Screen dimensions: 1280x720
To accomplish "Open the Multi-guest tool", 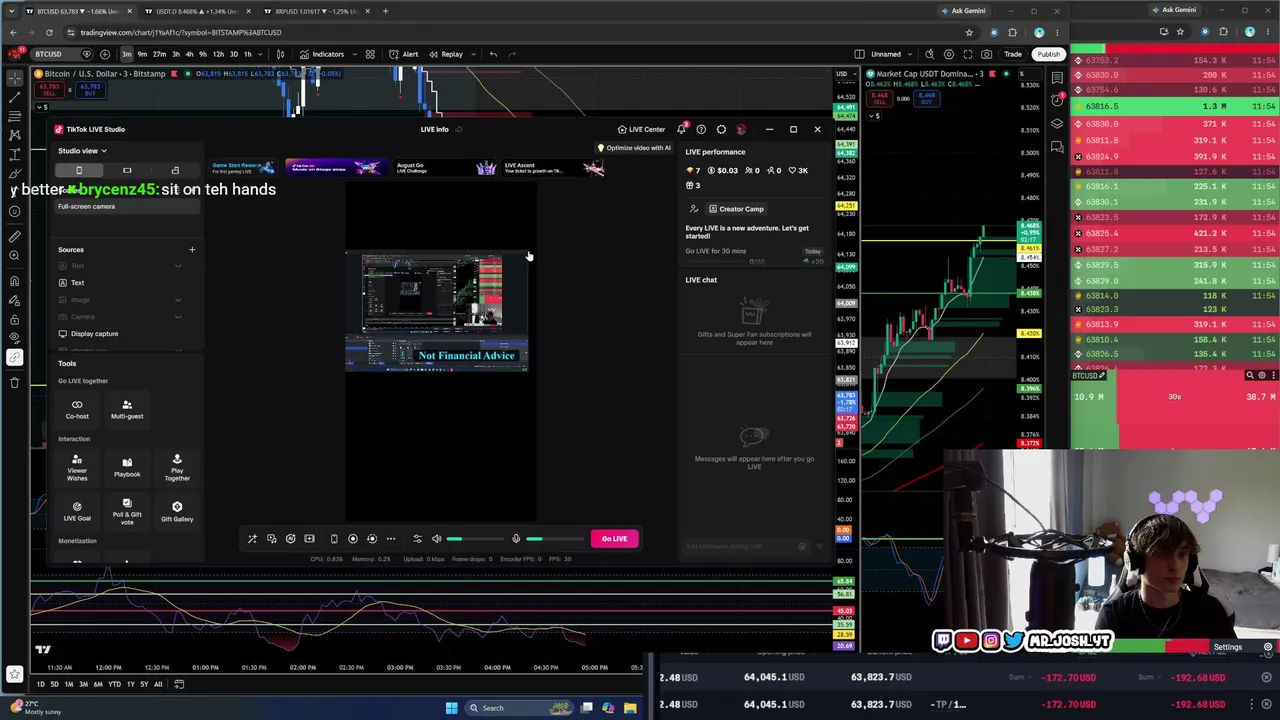I will coord(127,409).
